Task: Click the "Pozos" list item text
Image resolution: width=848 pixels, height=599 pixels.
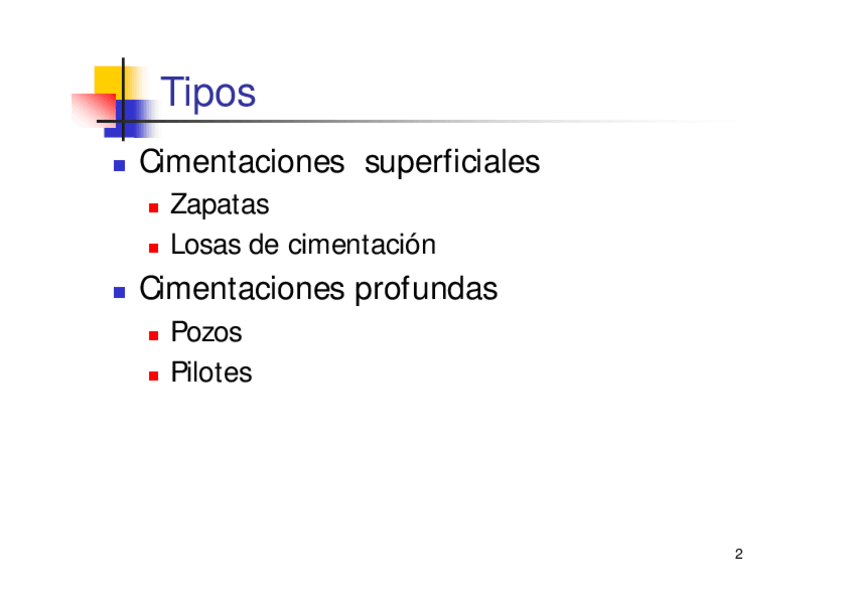Action: (207, 332)
